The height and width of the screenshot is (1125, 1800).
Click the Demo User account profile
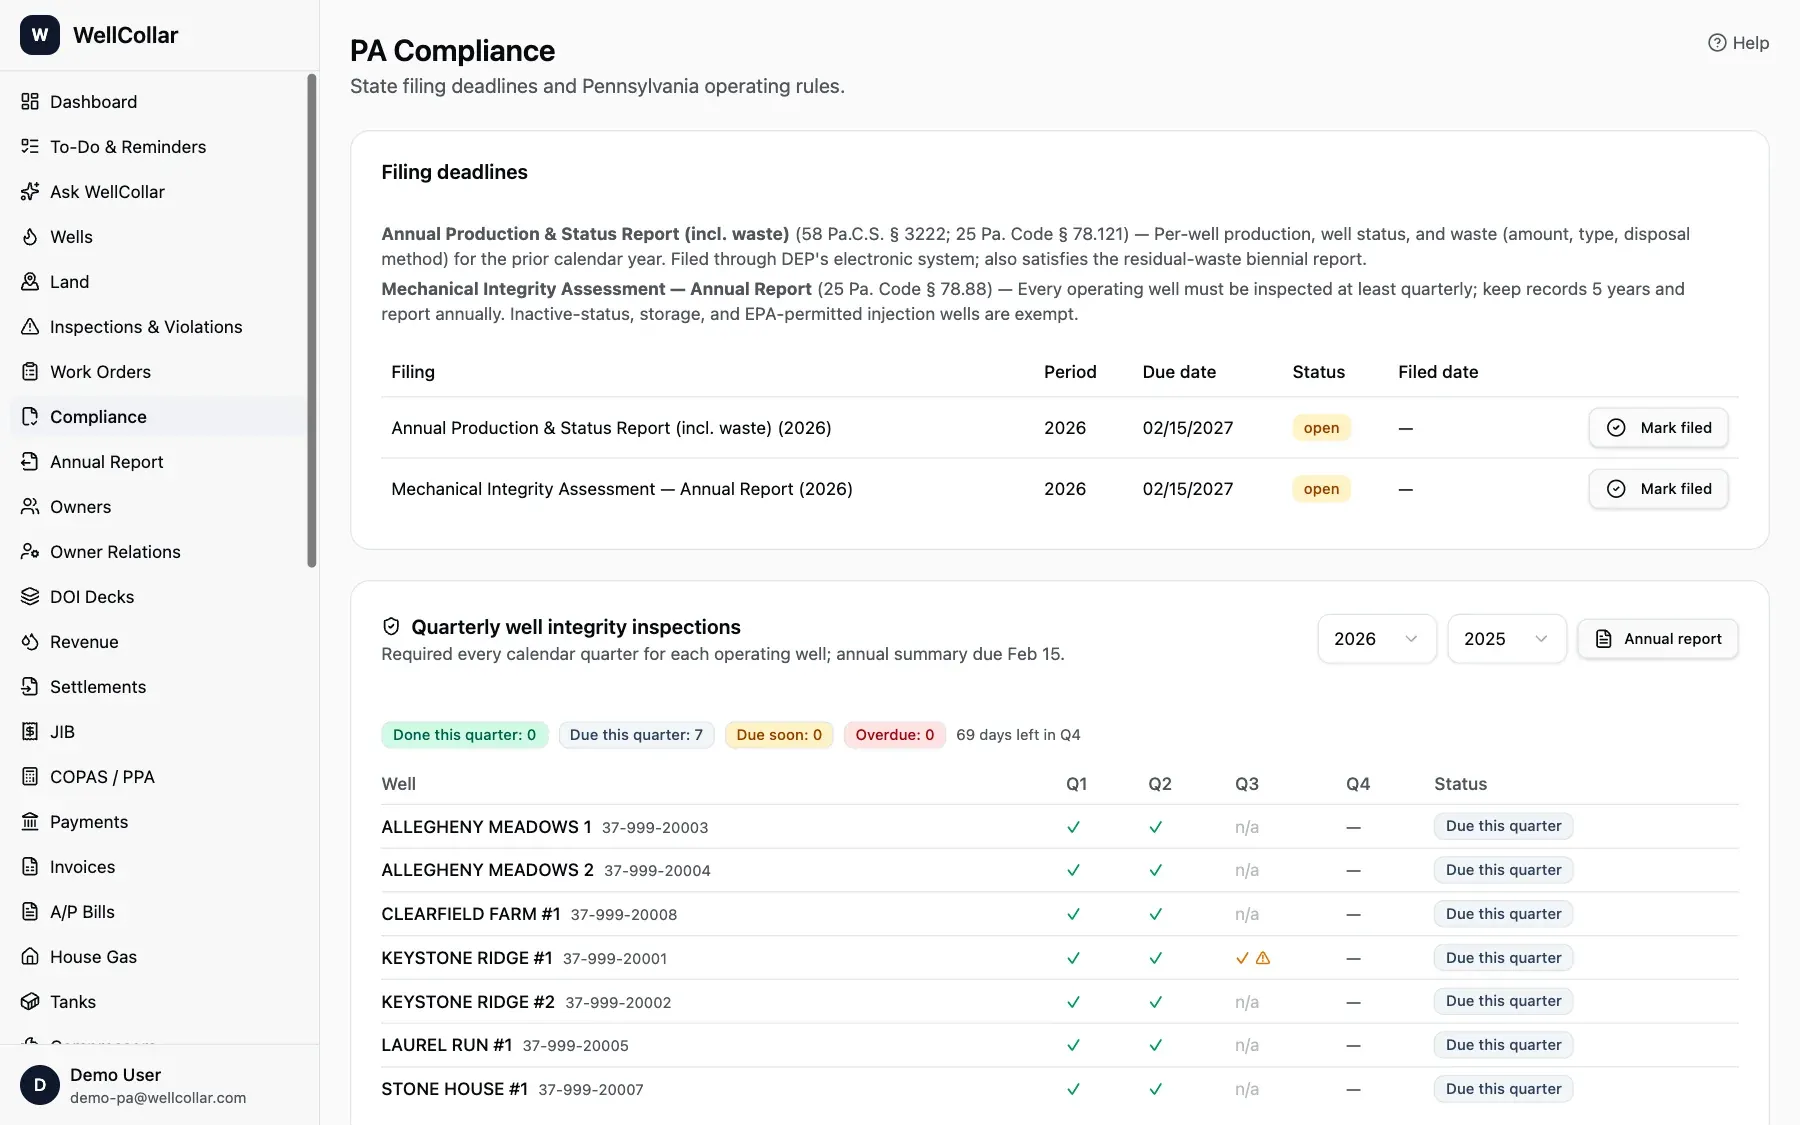pyautogui.click(x=158, y=1085)
